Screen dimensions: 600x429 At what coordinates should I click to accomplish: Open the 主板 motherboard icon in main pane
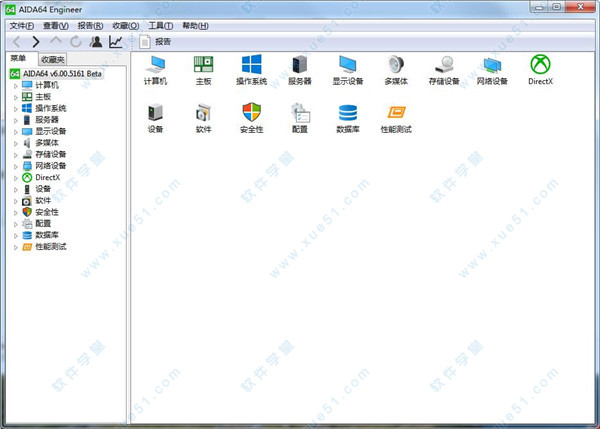[203, 70]
